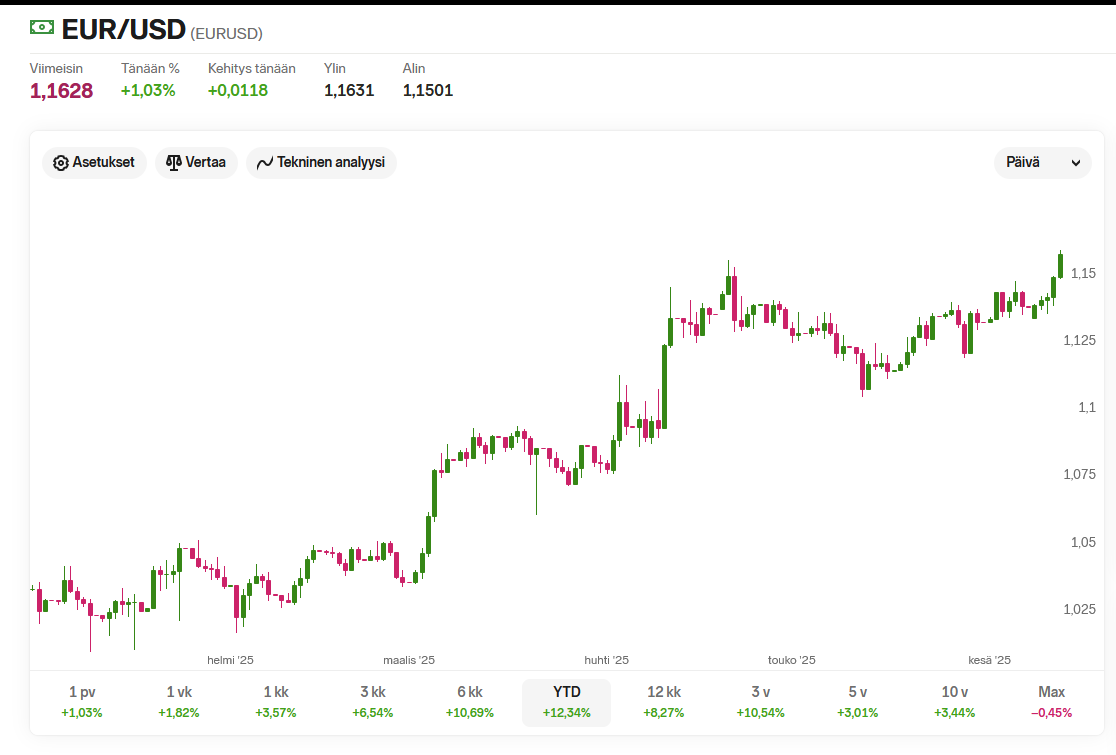Click the green banknote currency icon
The width and height of the screenshot is (1116, 755).
coord(41,27)
